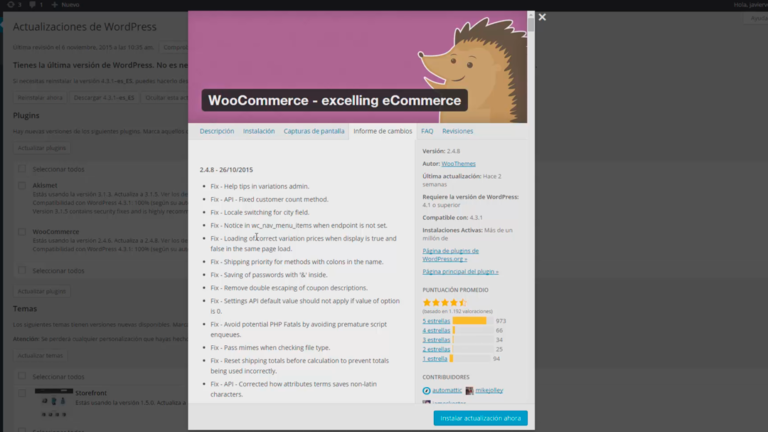This screenshot has height=432, width=768.
Task: Open the Capturas de pantalla tab
Action: pos(313,131)
